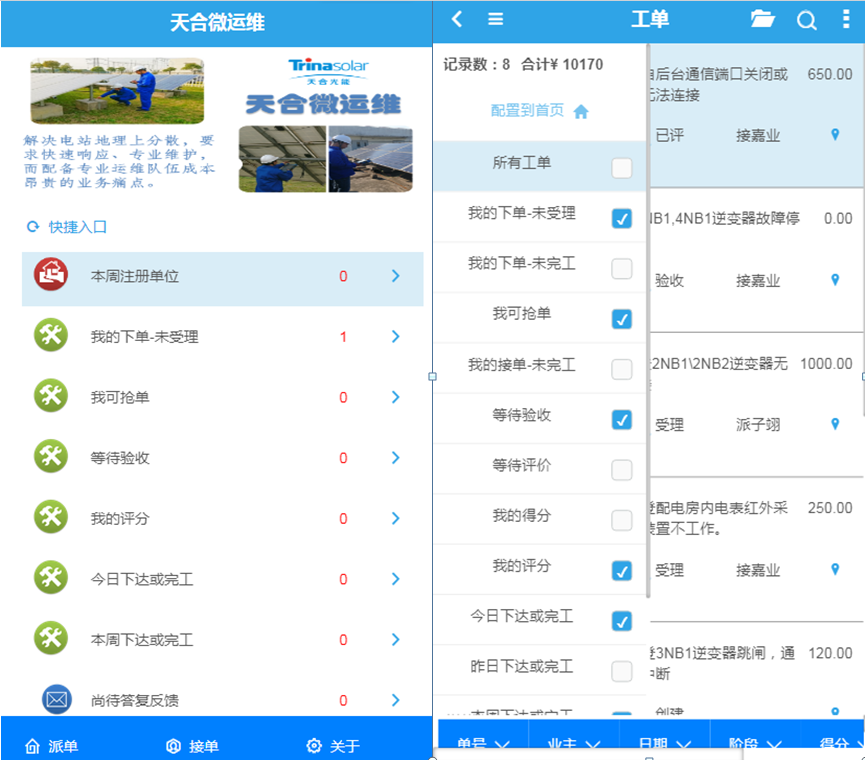Click the refresh icon next to 快捷入口

tap(33, 227)
